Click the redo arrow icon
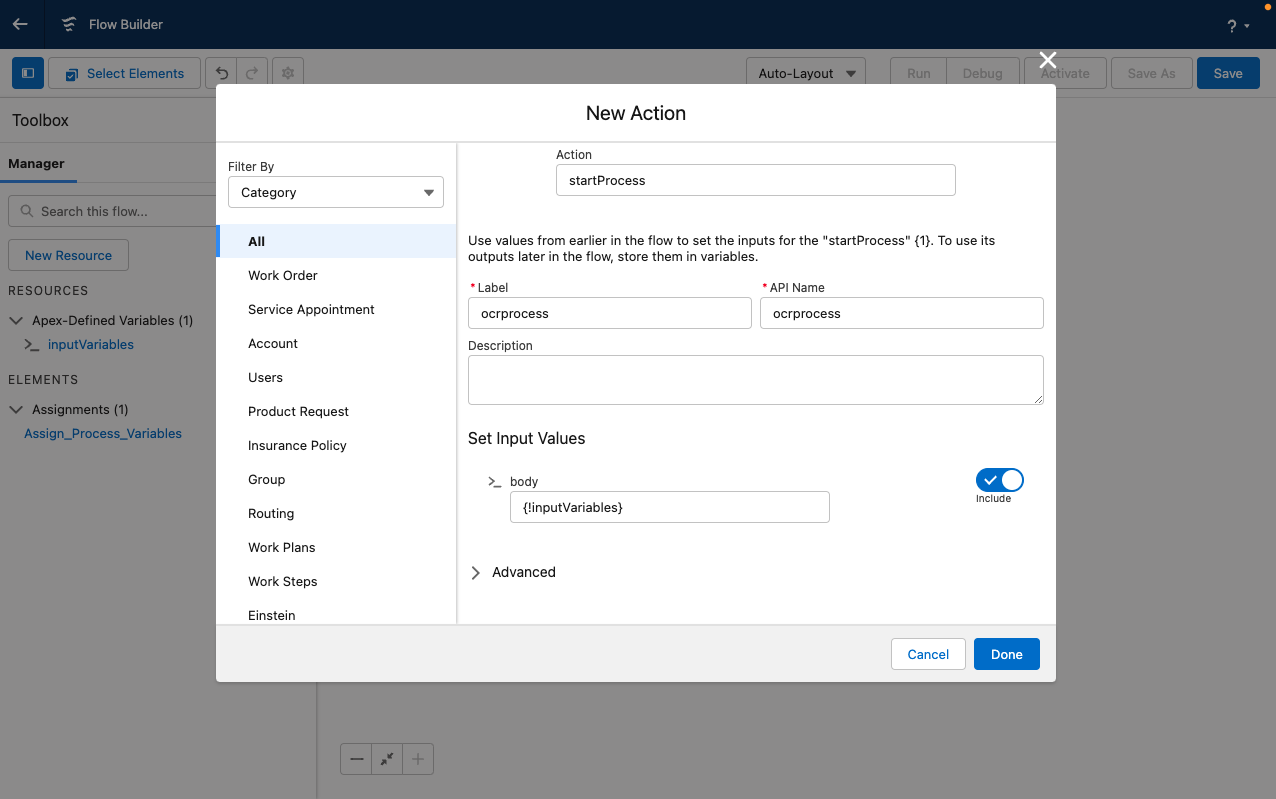 (x=253, y=73)
